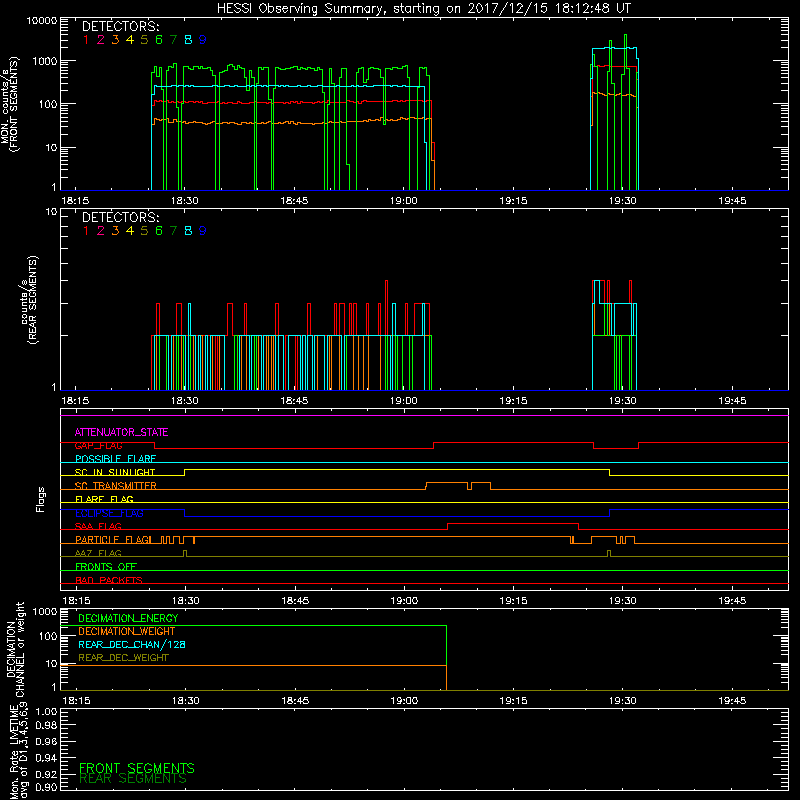Click "18:45" time label under the Flags panel

click(x=295, y=601)
